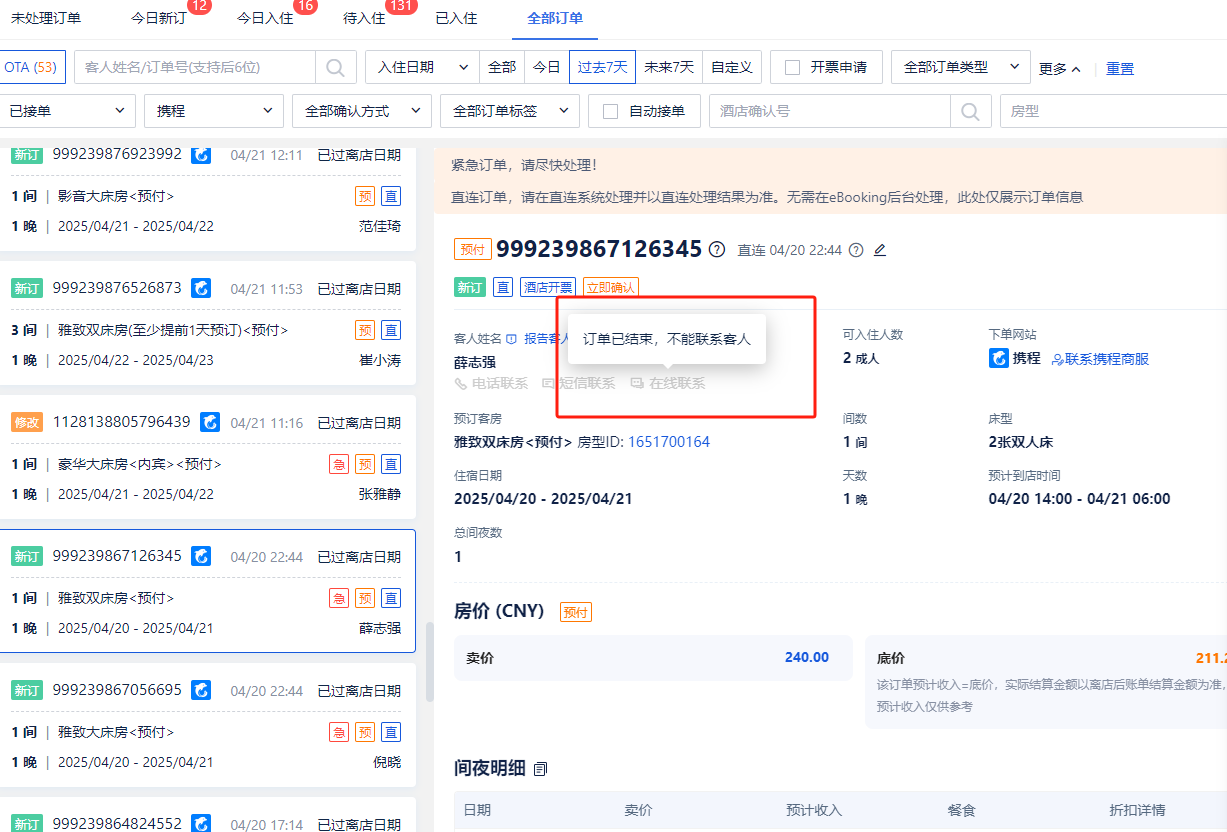The height and width of the screenshot is (832, 1227).
Task: Click the 联系携程商服 link
Action: [x=1100, y=359]
